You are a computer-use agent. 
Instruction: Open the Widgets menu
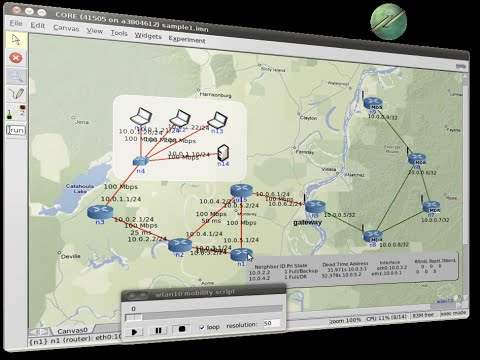click(x=148, y=36)
